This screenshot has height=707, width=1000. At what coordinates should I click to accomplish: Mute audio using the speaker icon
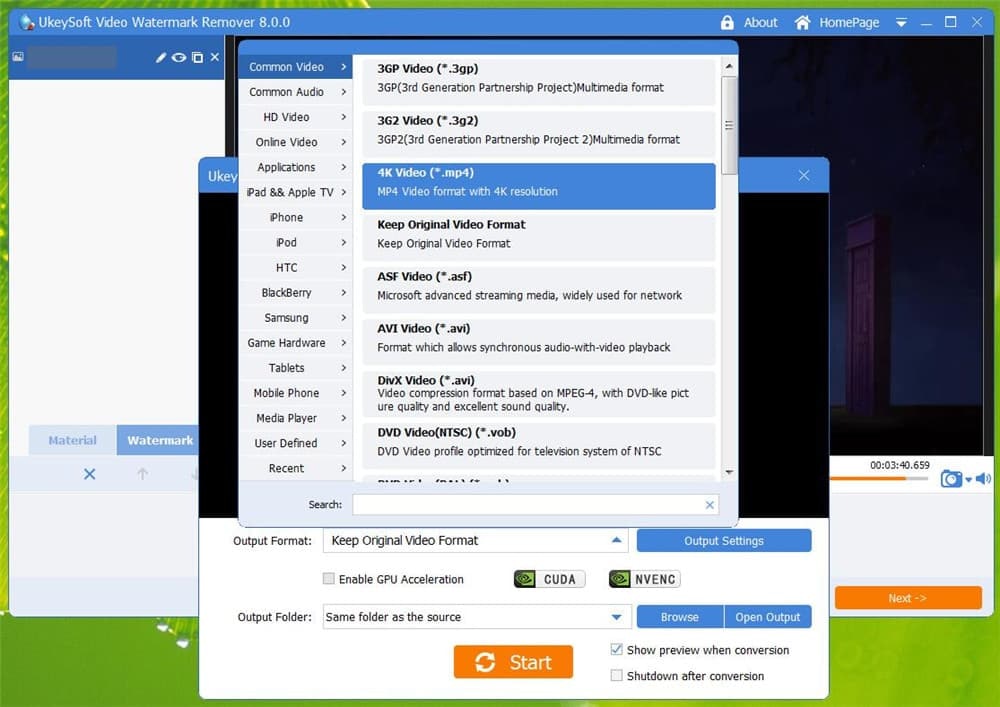point(983,479)
